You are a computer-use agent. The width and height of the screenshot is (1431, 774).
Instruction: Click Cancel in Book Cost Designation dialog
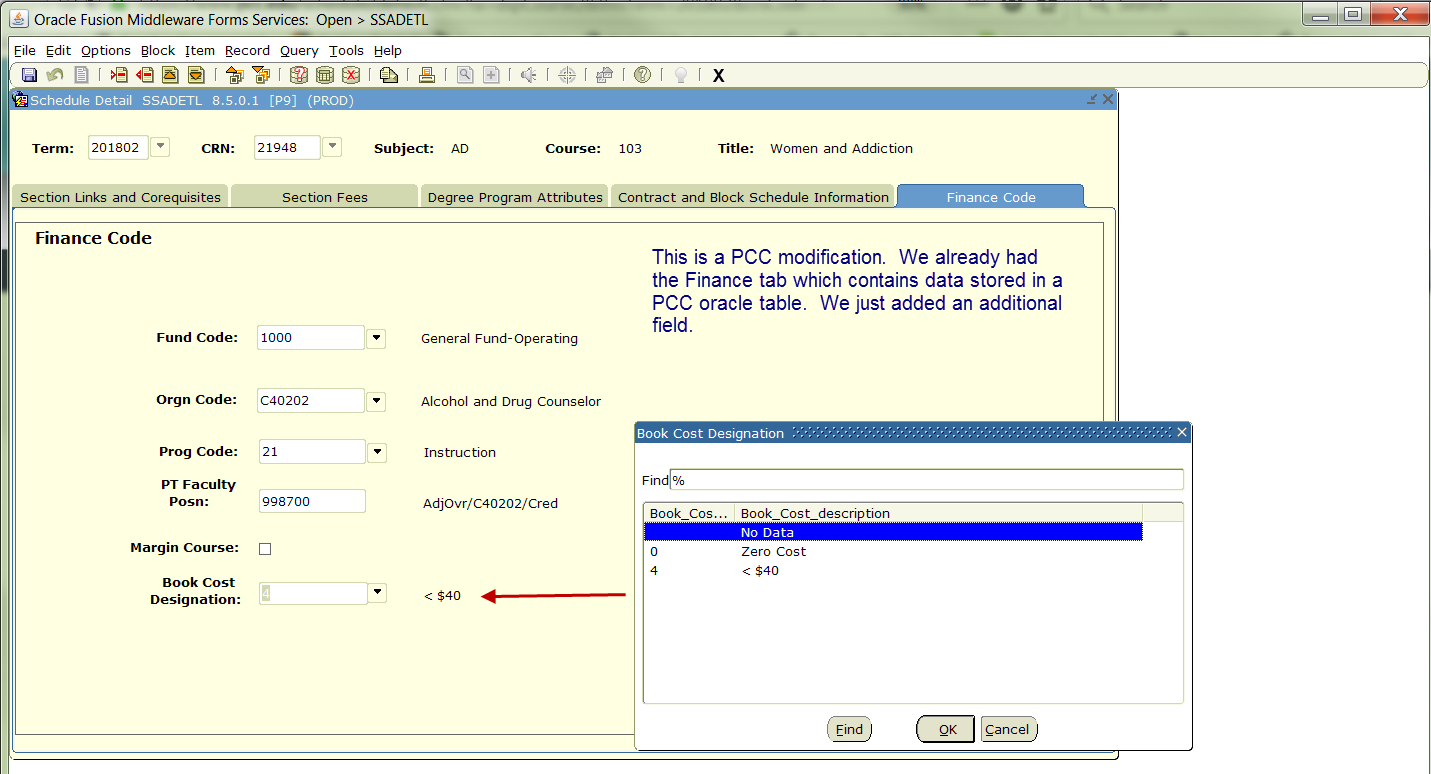point(1007,729)
